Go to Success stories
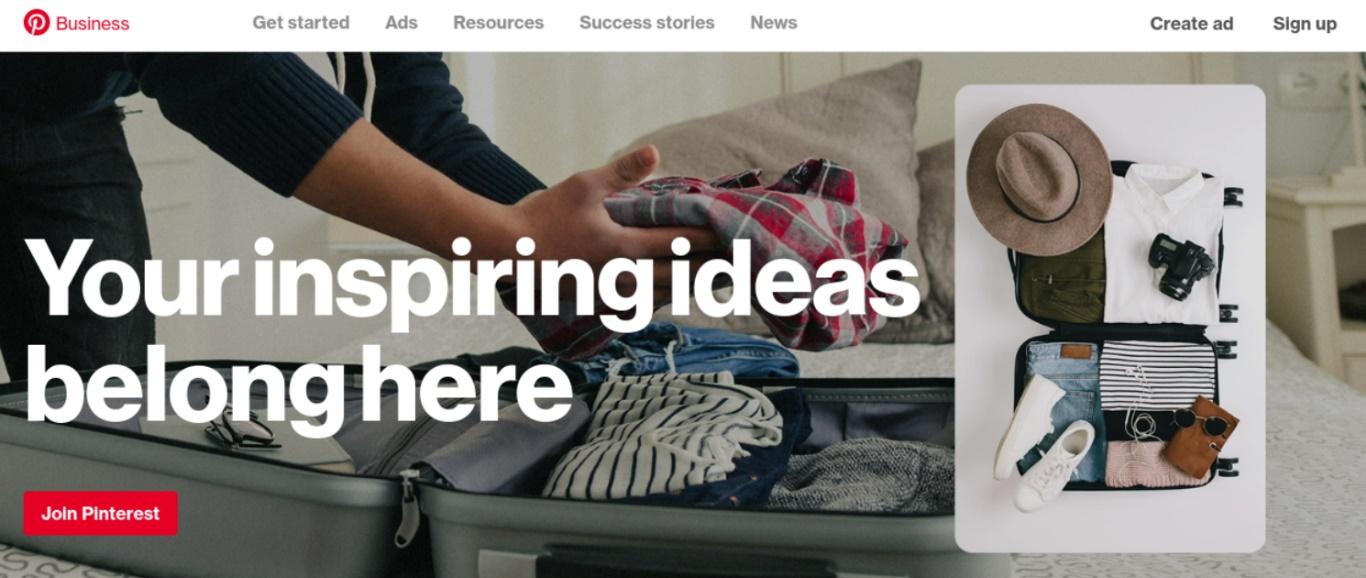Image resolution: width=1366 pixels, height=578 pixels. coord(647,22)
